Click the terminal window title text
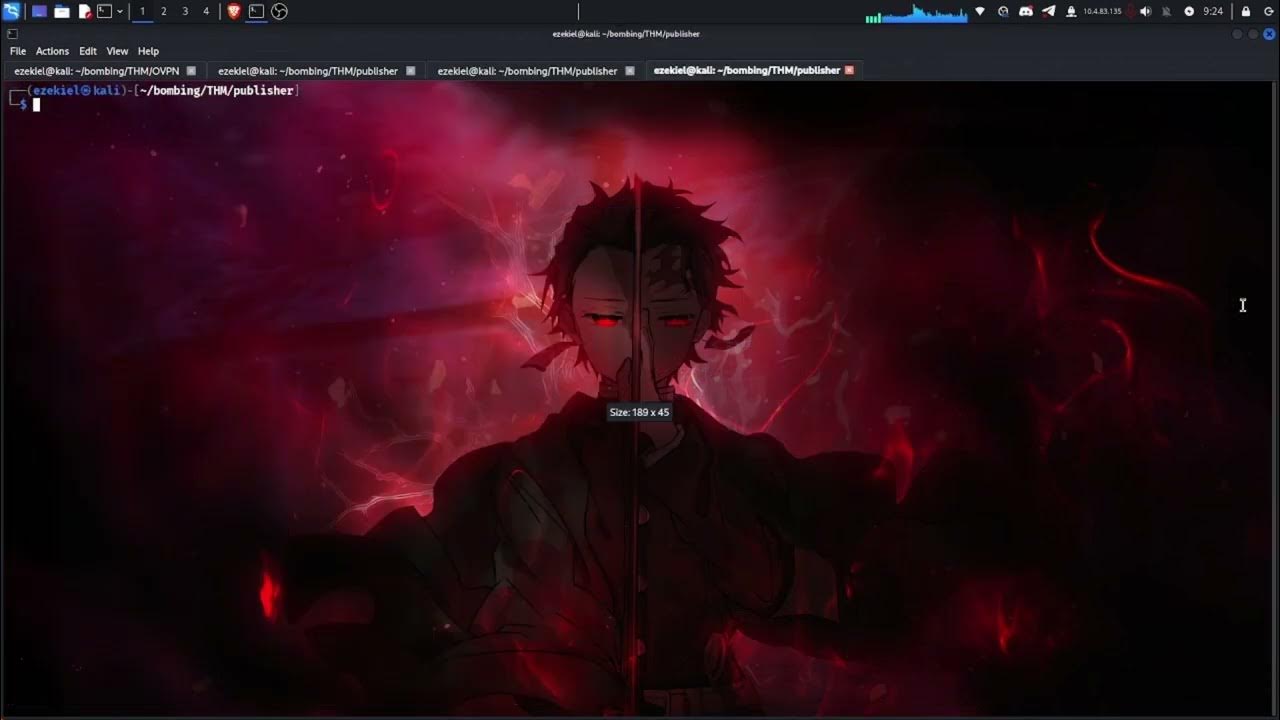 coord(626,34)
